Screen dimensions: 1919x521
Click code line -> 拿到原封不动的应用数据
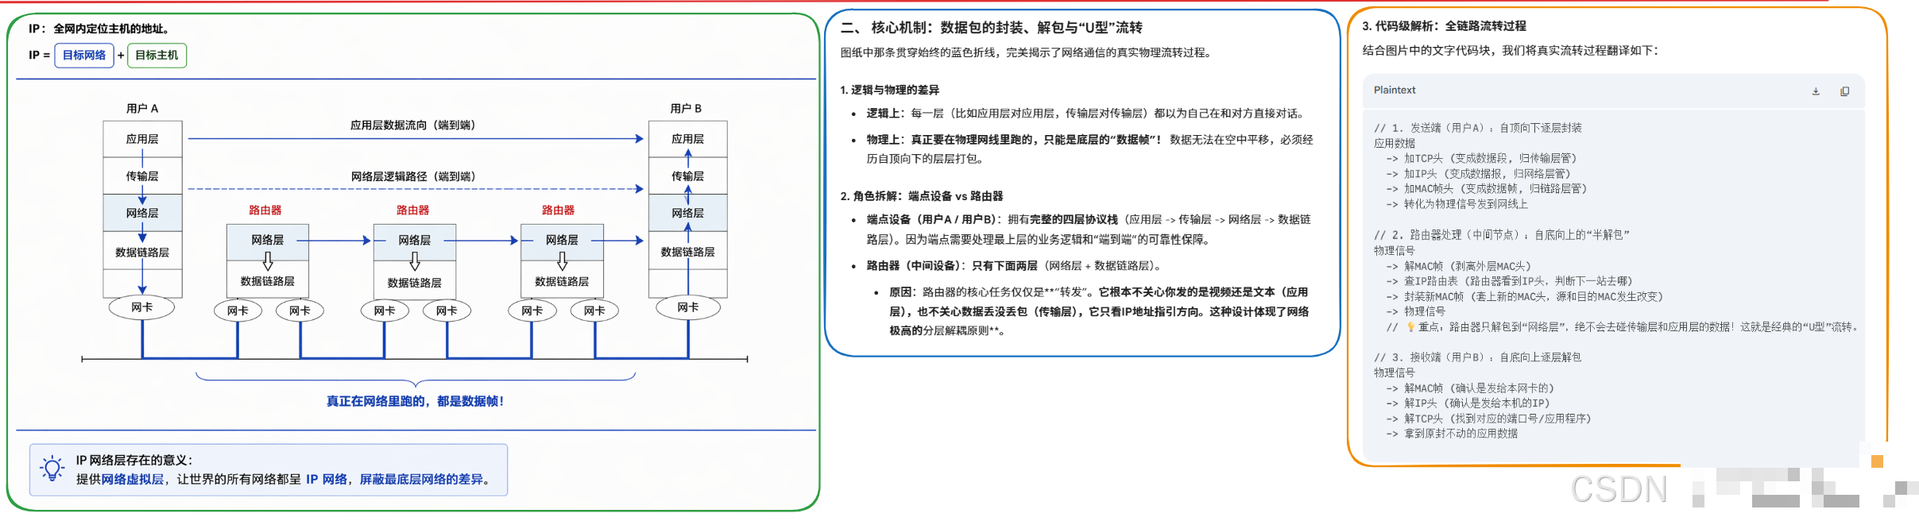coord(1452,433)
